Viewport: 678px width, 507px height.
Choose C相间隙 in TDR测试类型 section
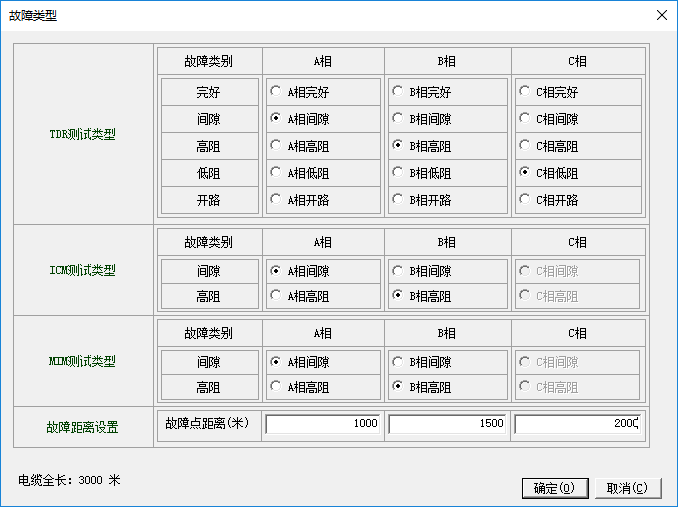(525, 119)
